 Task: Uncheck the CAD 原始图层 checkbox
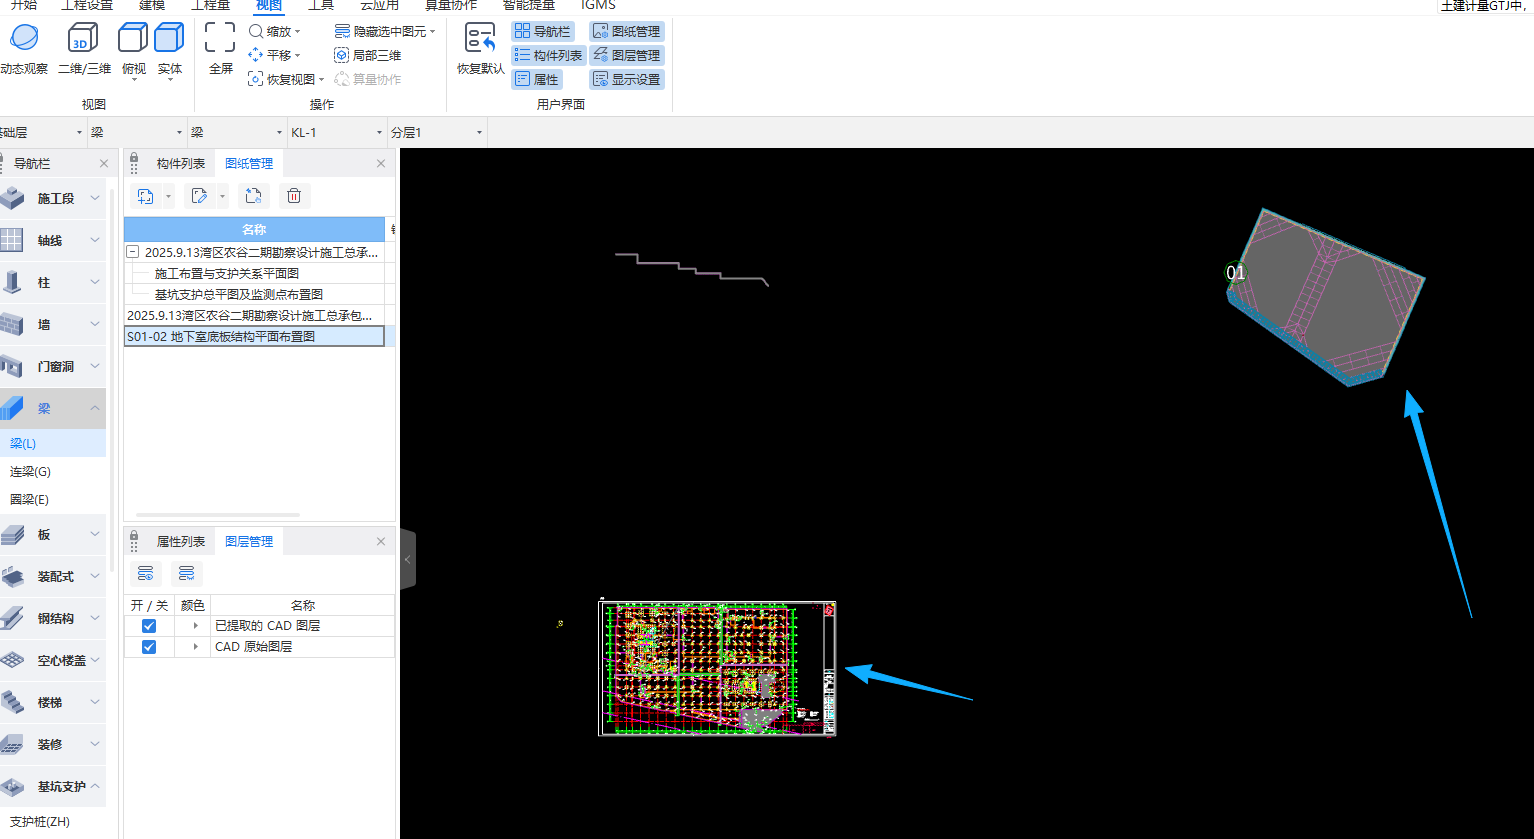tap(149, 647)
